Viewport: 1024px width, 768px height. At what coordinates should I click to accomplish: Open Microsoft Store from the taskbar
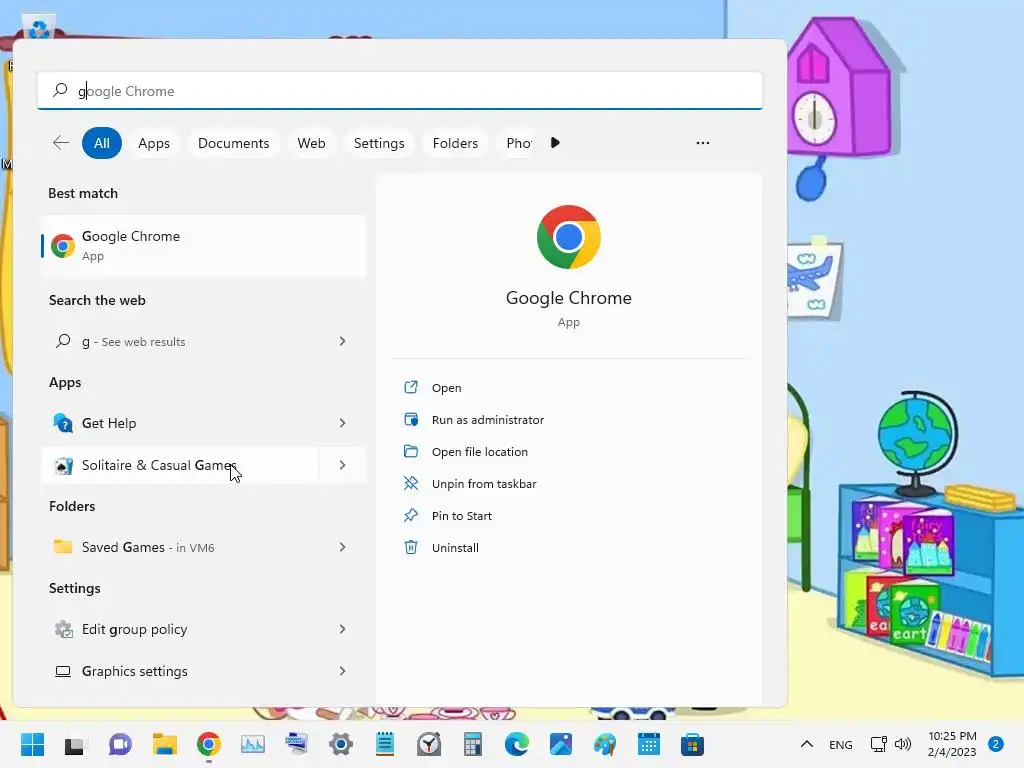coord(692,744)
